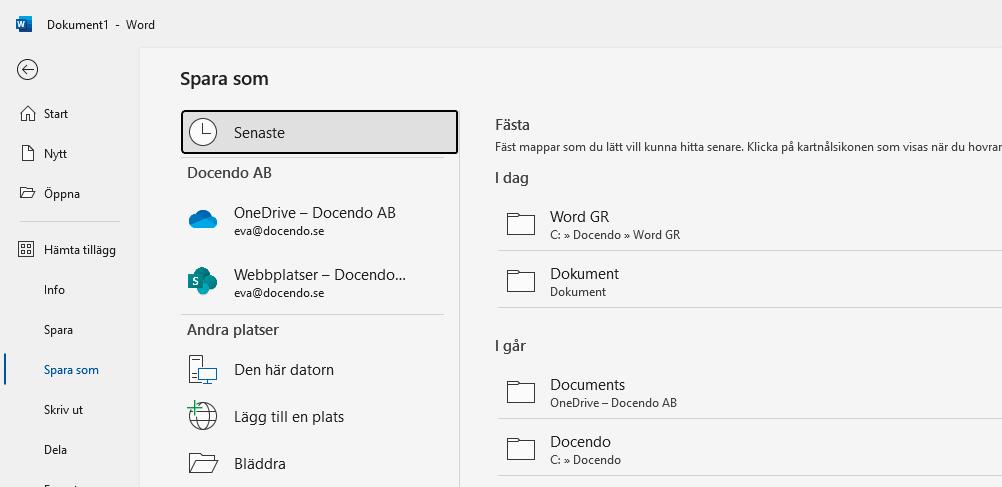Select the Dokument folder name under I dag
Screen dimensions: 1002x487
tap(584, 274)
